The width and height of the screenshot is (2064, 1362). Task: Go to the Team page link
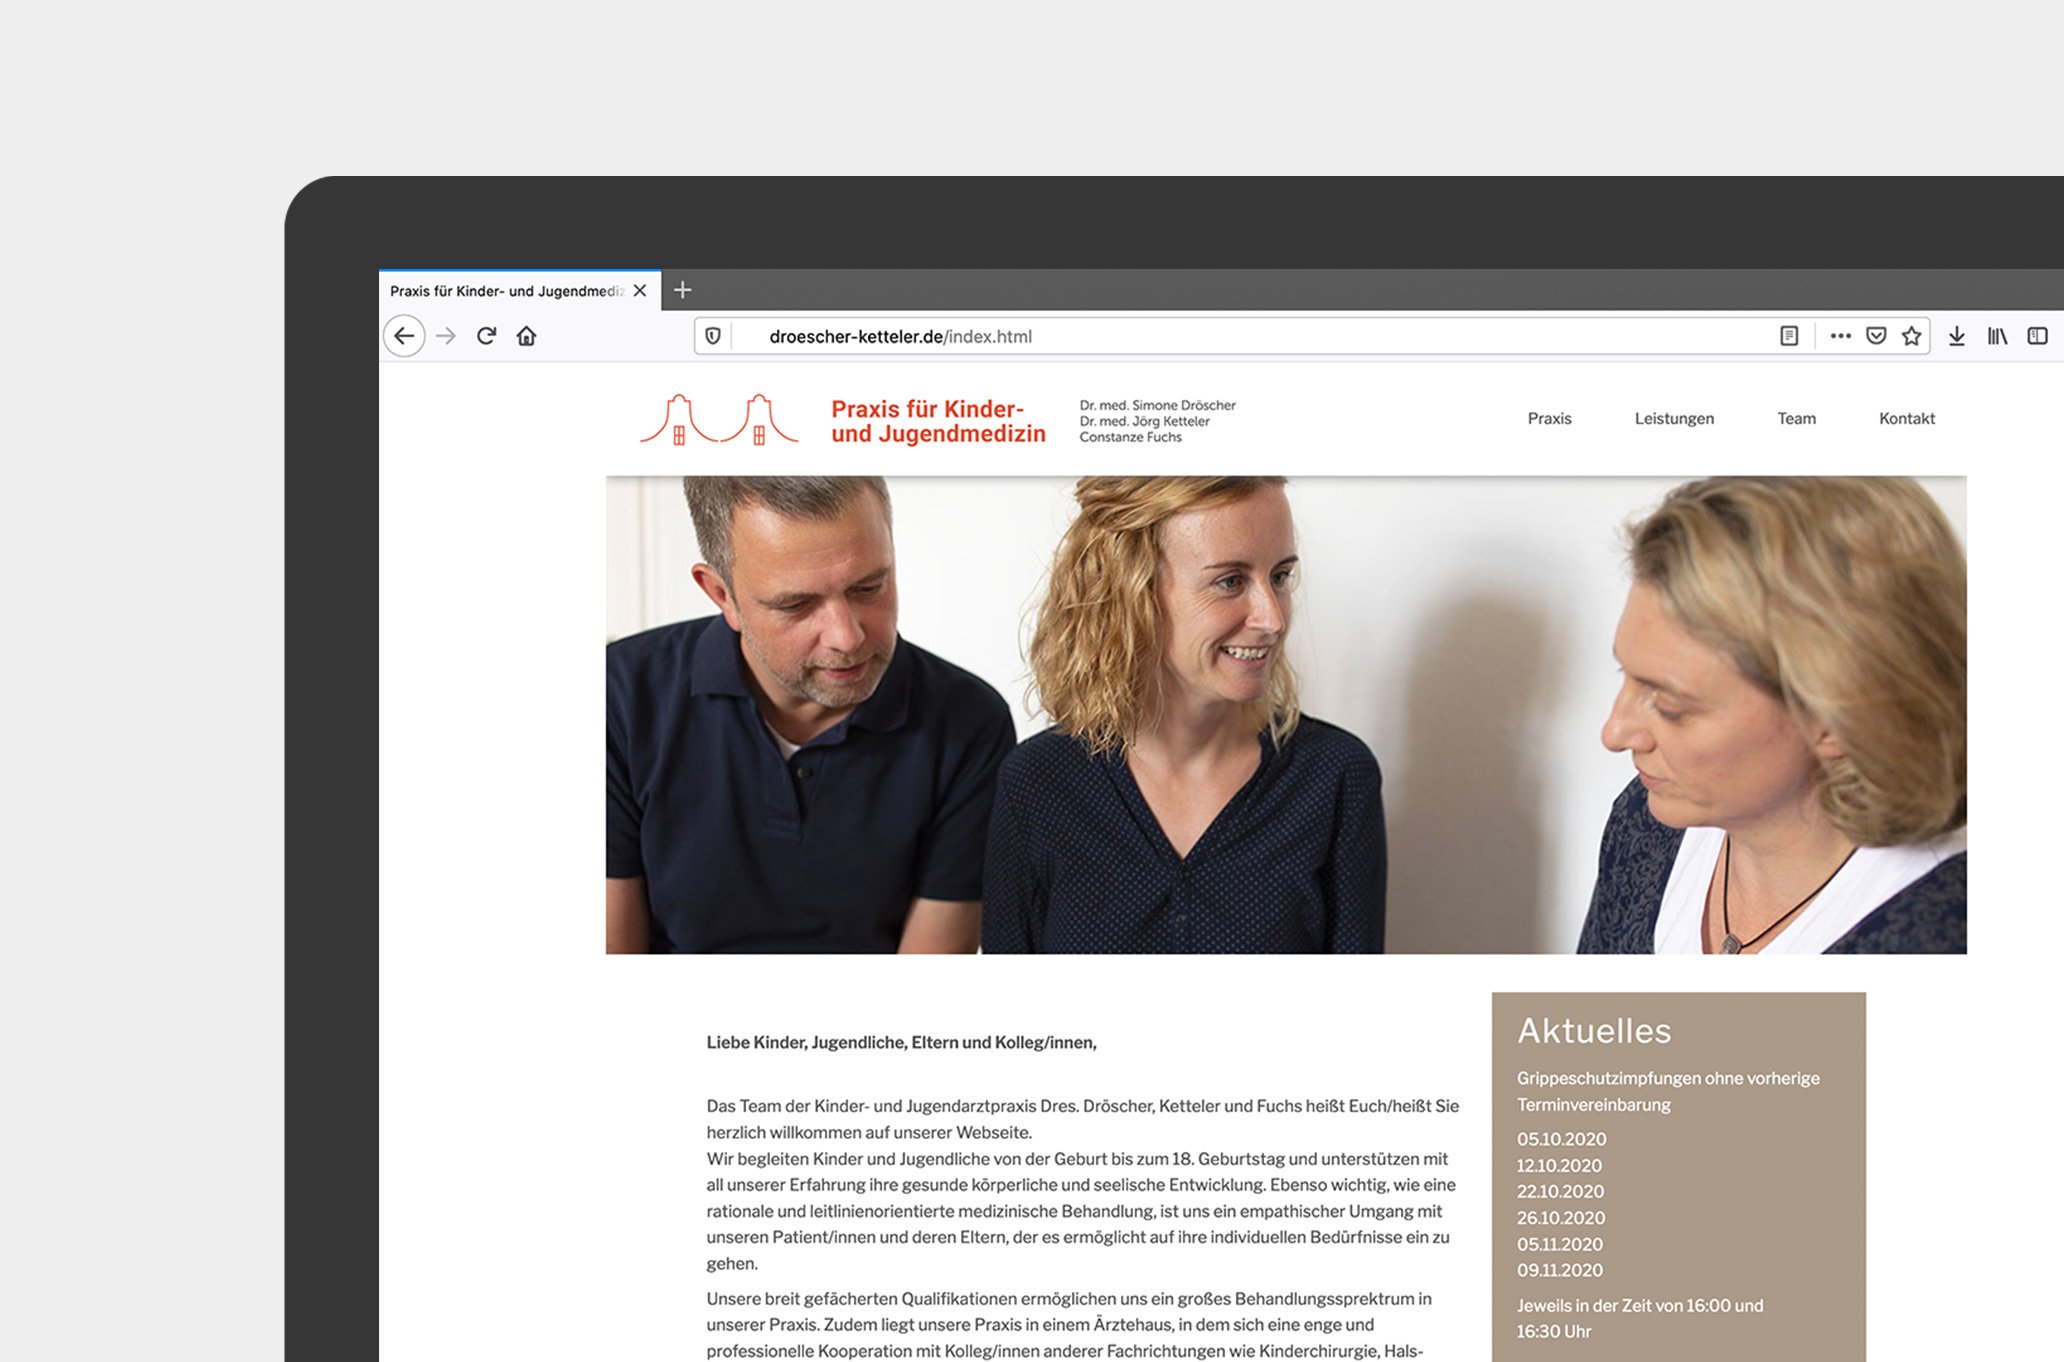coord(1796,418)
